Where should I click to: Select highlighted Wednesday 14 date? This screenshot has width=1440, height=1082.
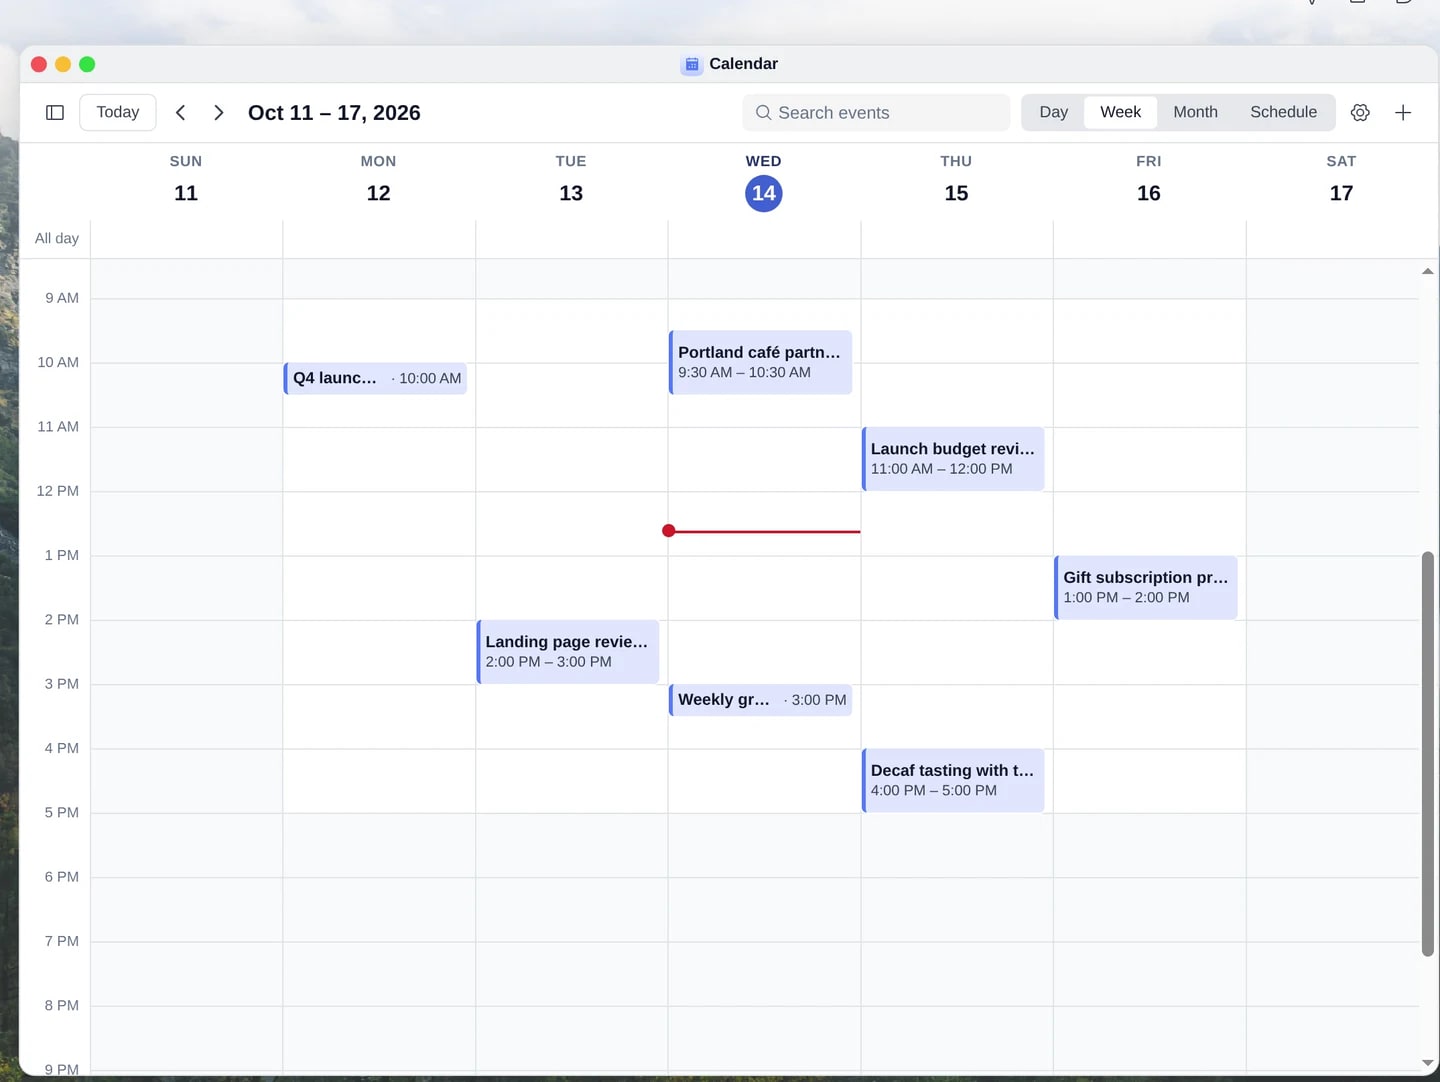(764, 193)
